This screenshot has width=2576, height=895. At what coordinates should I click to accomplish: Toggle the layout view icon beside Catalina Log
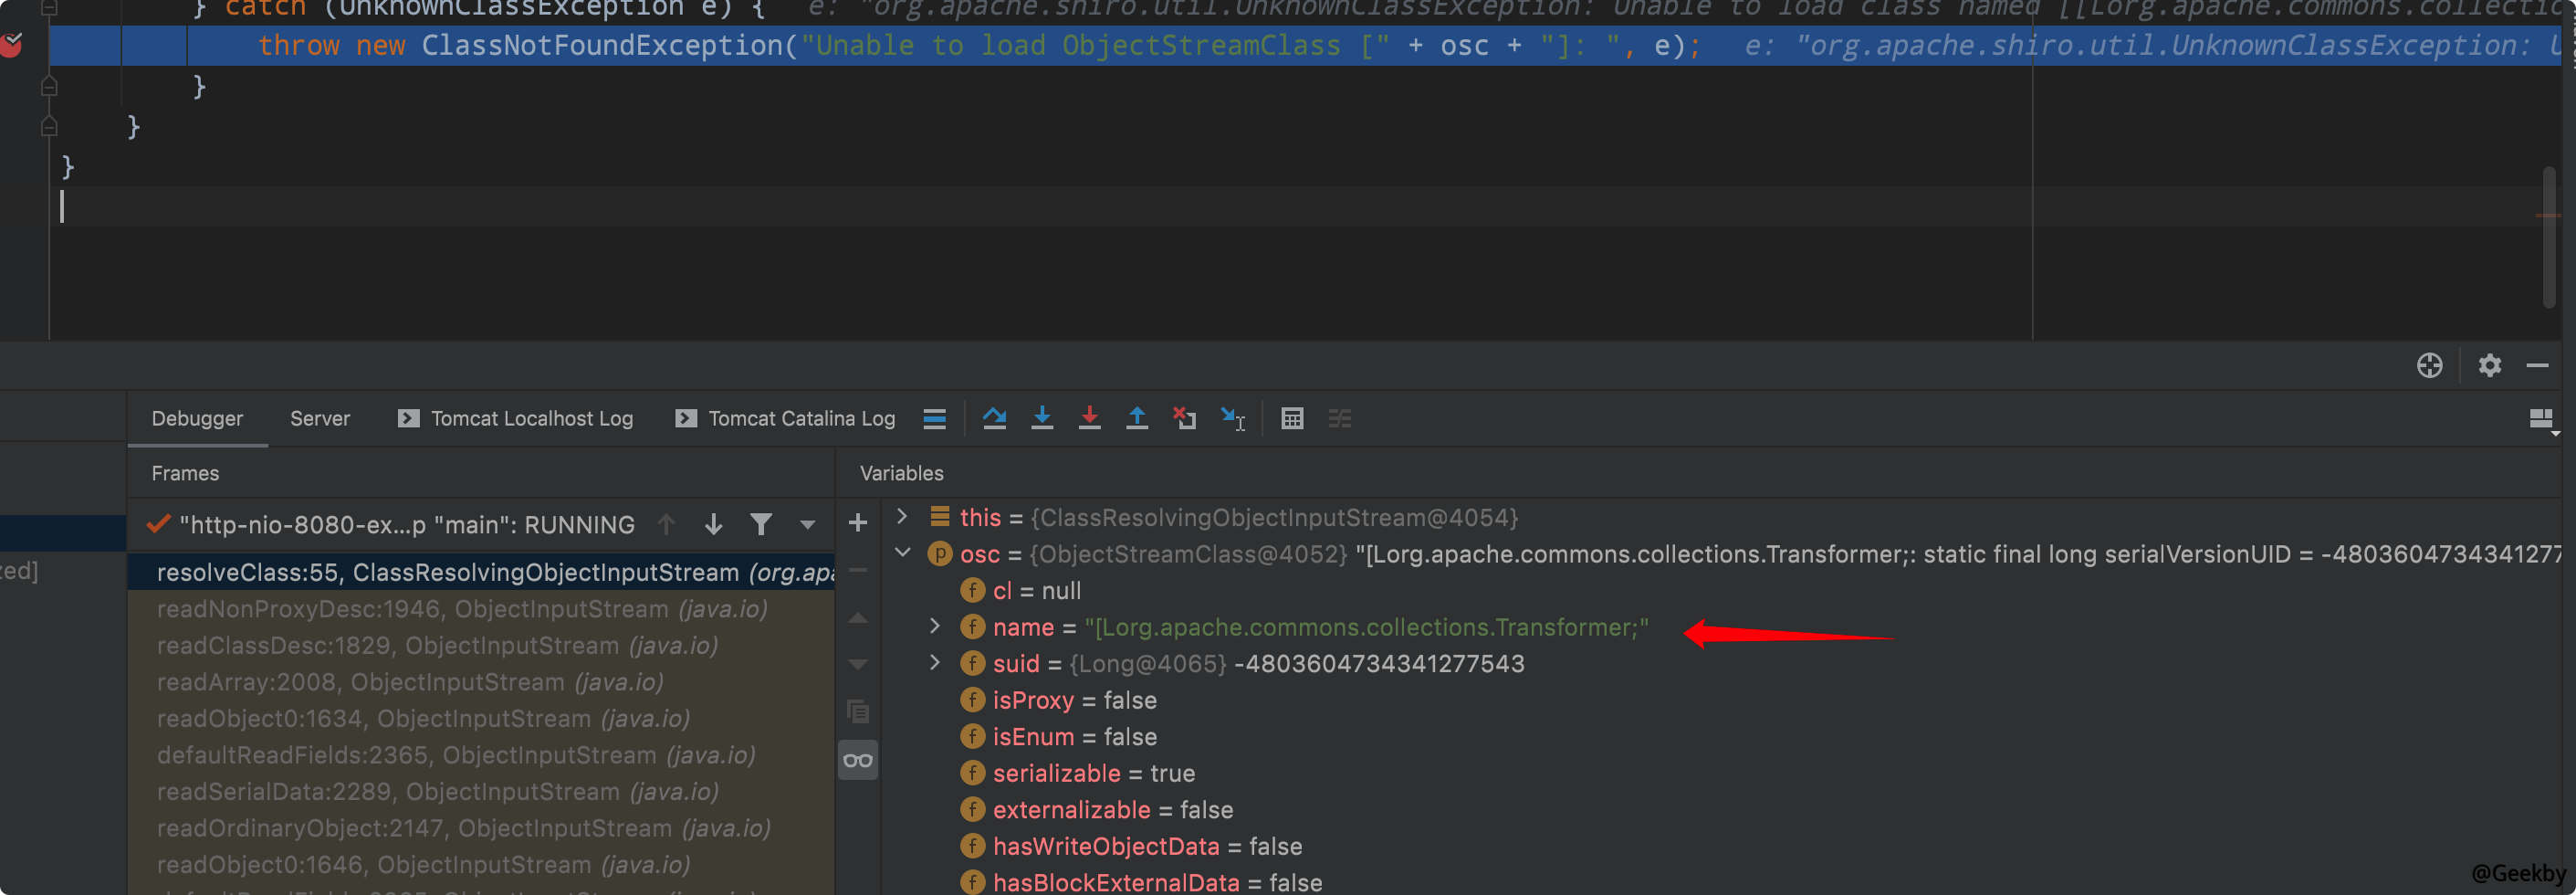[x=934, y=419]
